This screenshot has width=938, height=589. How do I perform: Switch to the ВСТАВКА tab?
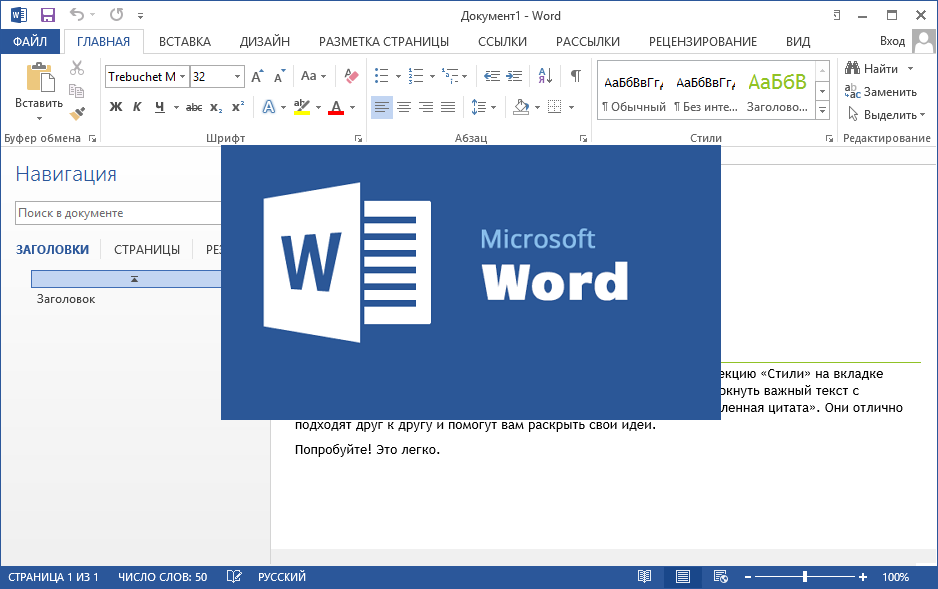click(185, 41)
